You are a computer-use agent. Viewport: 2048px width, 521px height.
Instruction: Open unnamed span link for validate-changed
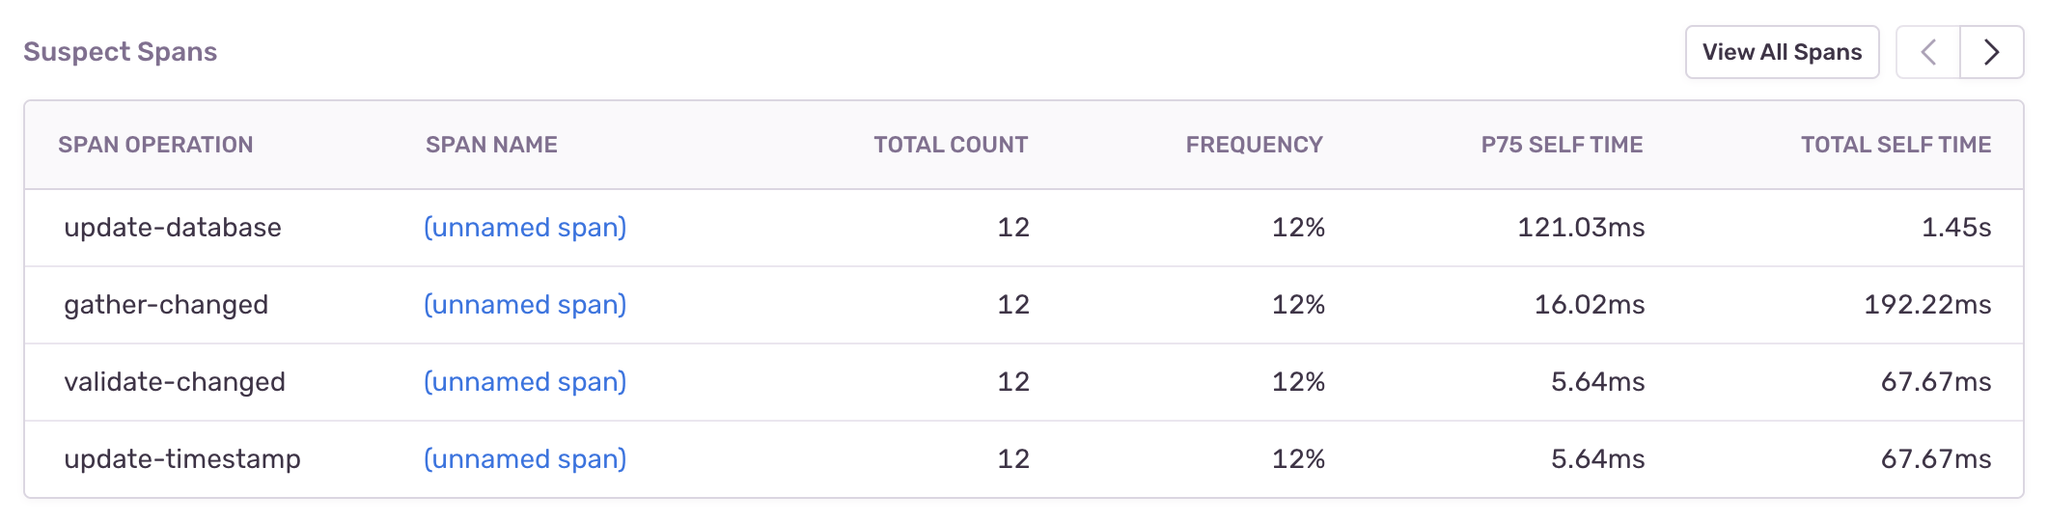click(525, 382)
